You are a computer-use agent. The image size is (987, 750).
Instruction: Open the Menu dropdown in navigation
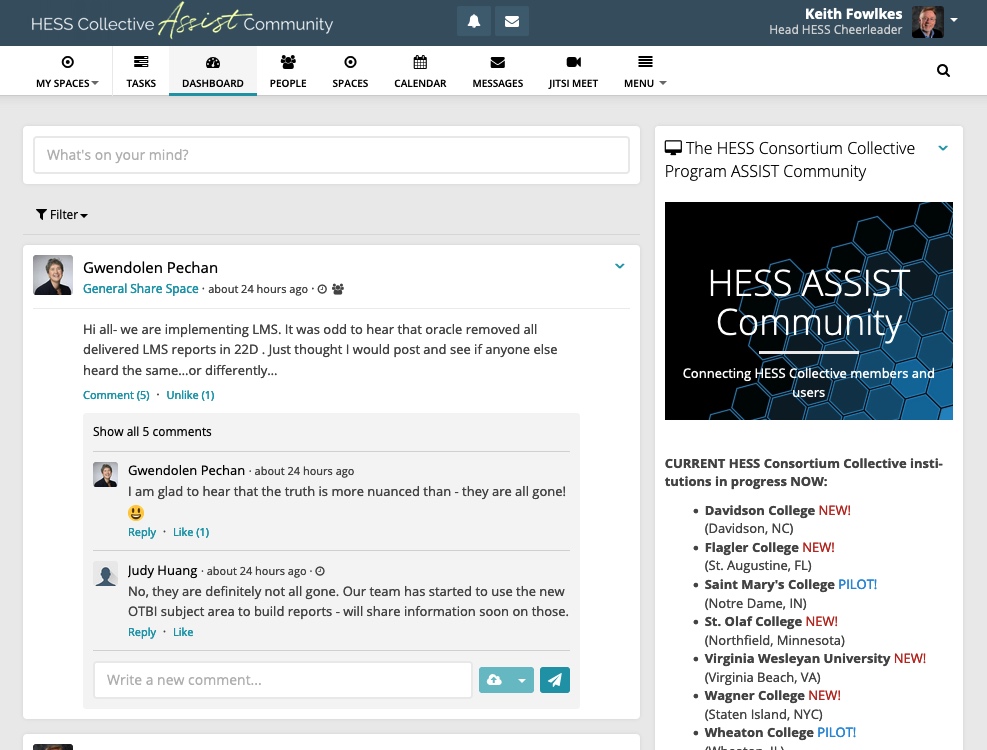click(x=645, y=71)
